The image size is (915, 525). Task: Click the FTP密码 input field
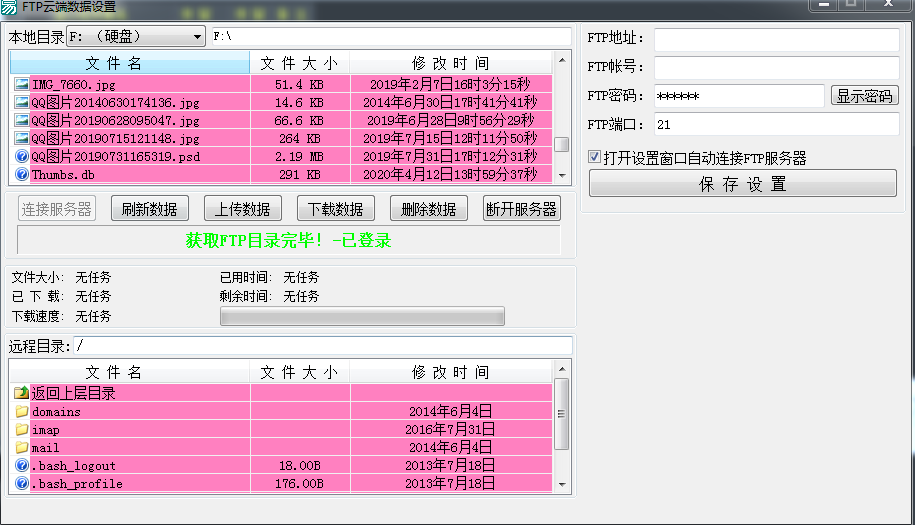739,96
